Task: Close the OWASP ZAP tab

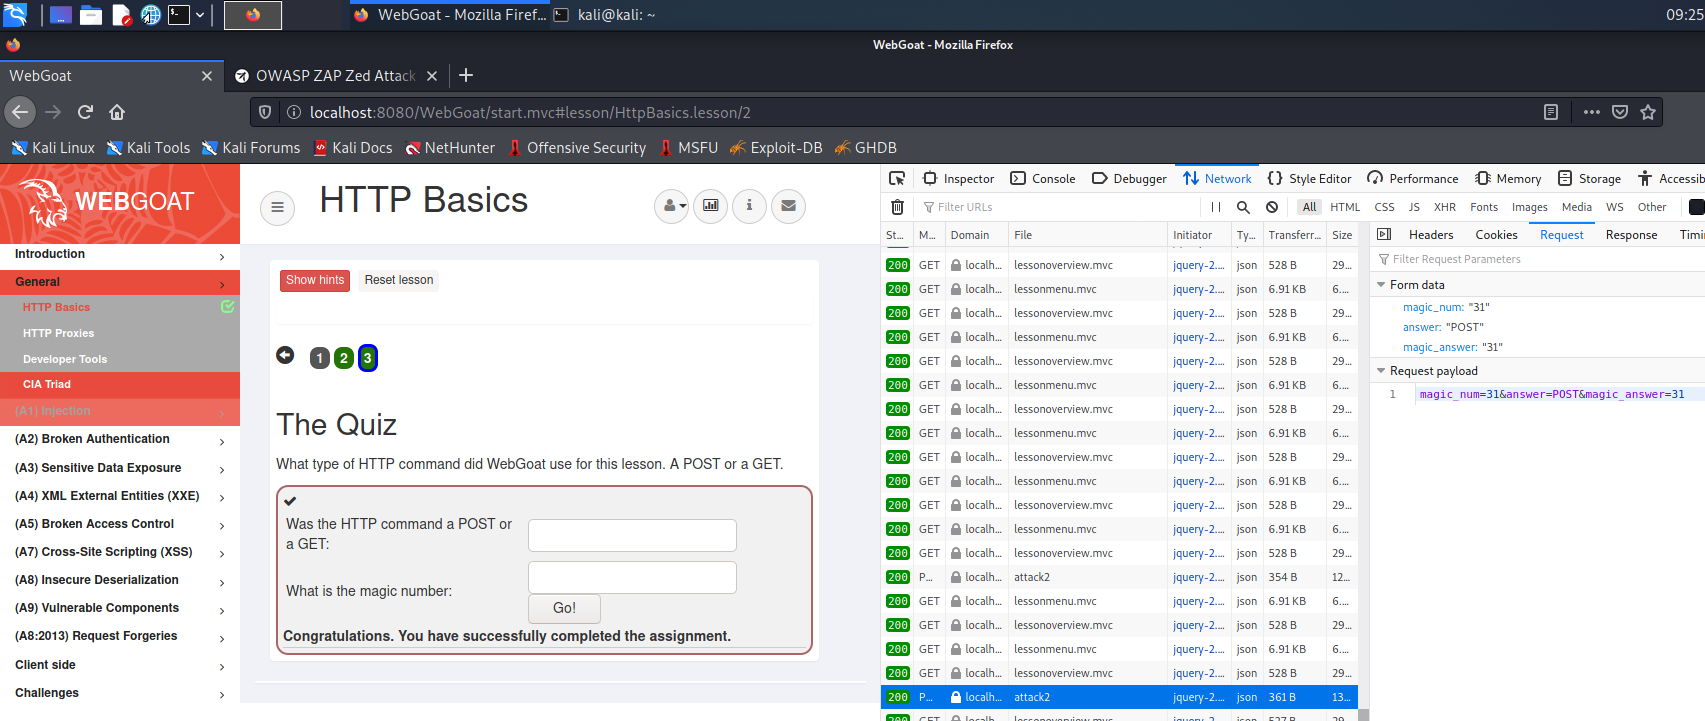Action: (432, 76)
